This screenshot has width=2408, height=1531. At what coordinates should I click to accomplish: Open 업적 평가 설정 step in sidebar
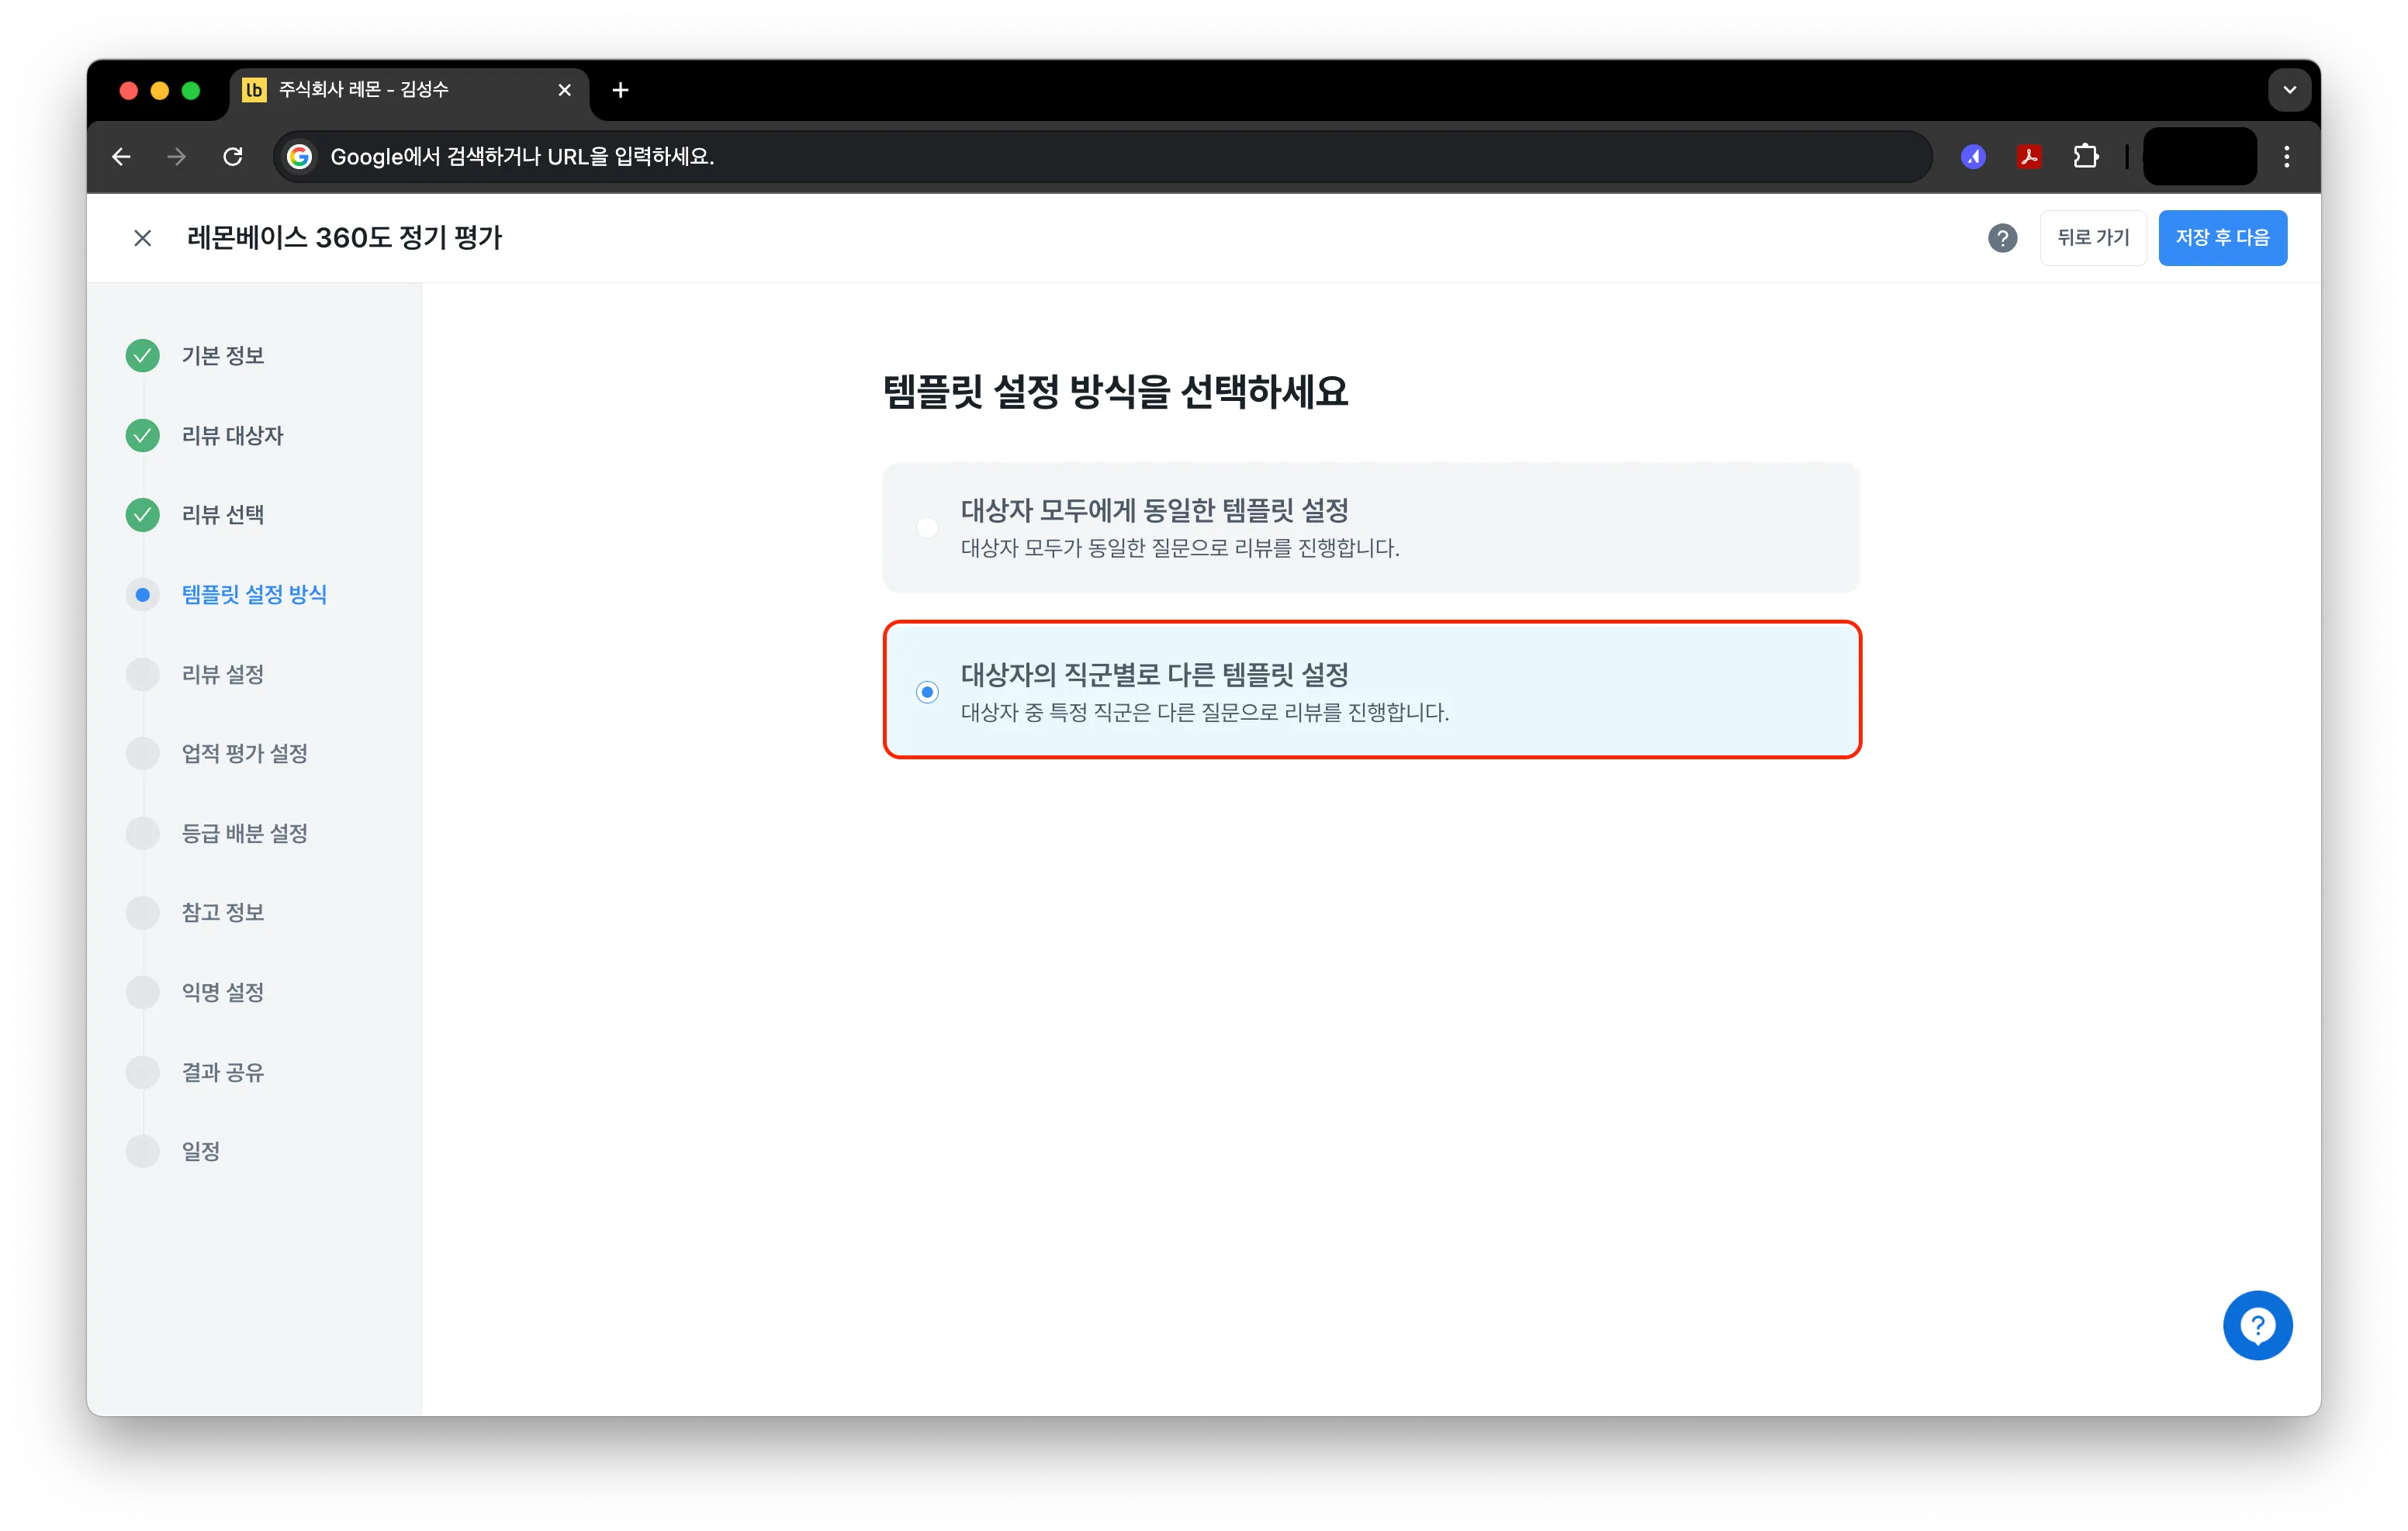pos(244,754)
